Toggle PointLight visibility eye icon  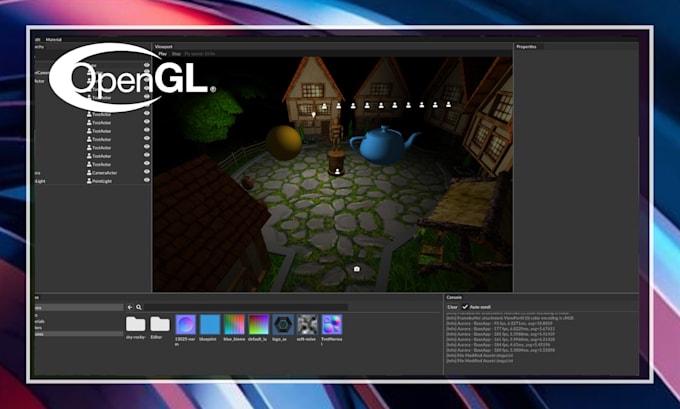(x=147, y=180)
